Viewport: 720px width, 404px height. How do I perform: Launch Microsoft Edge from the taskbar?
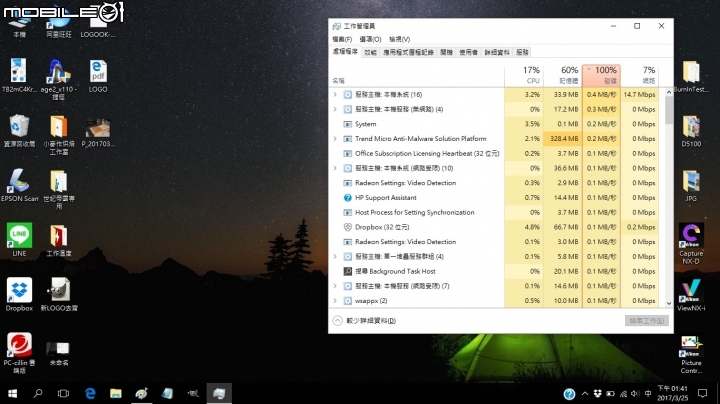pyautogui.click(x=90, y=393)
